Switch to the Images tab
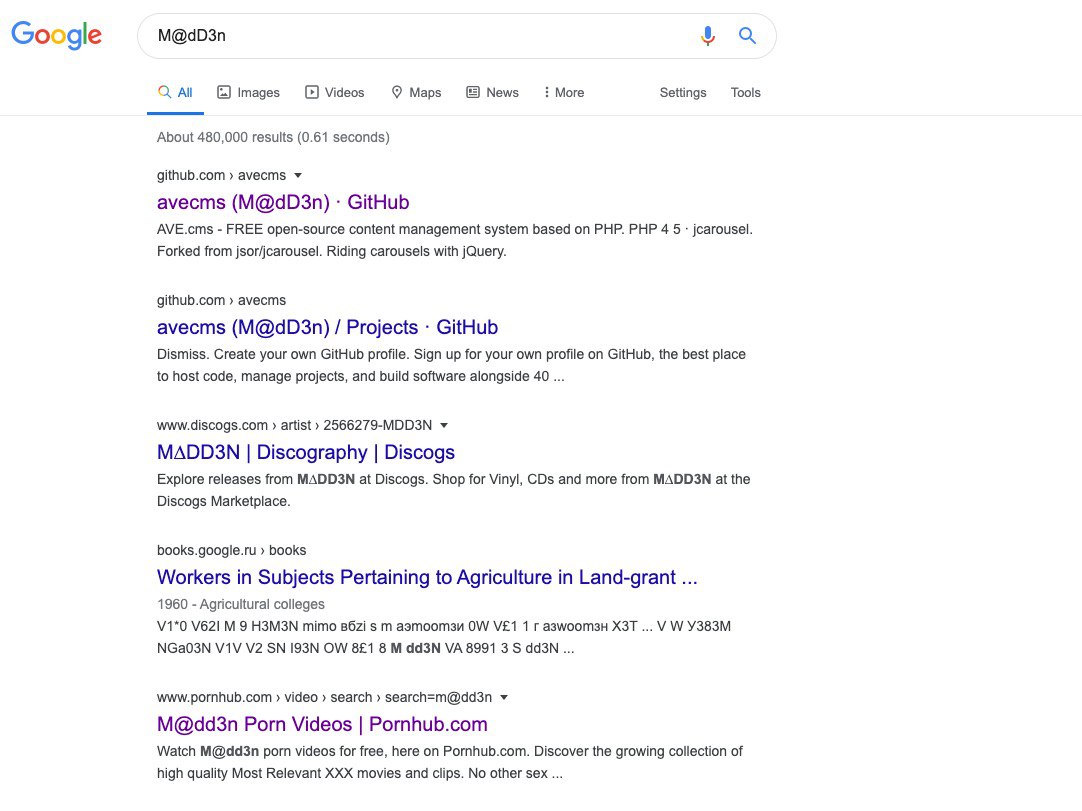This screenshot has width=1082, height=811. (248, 92)
